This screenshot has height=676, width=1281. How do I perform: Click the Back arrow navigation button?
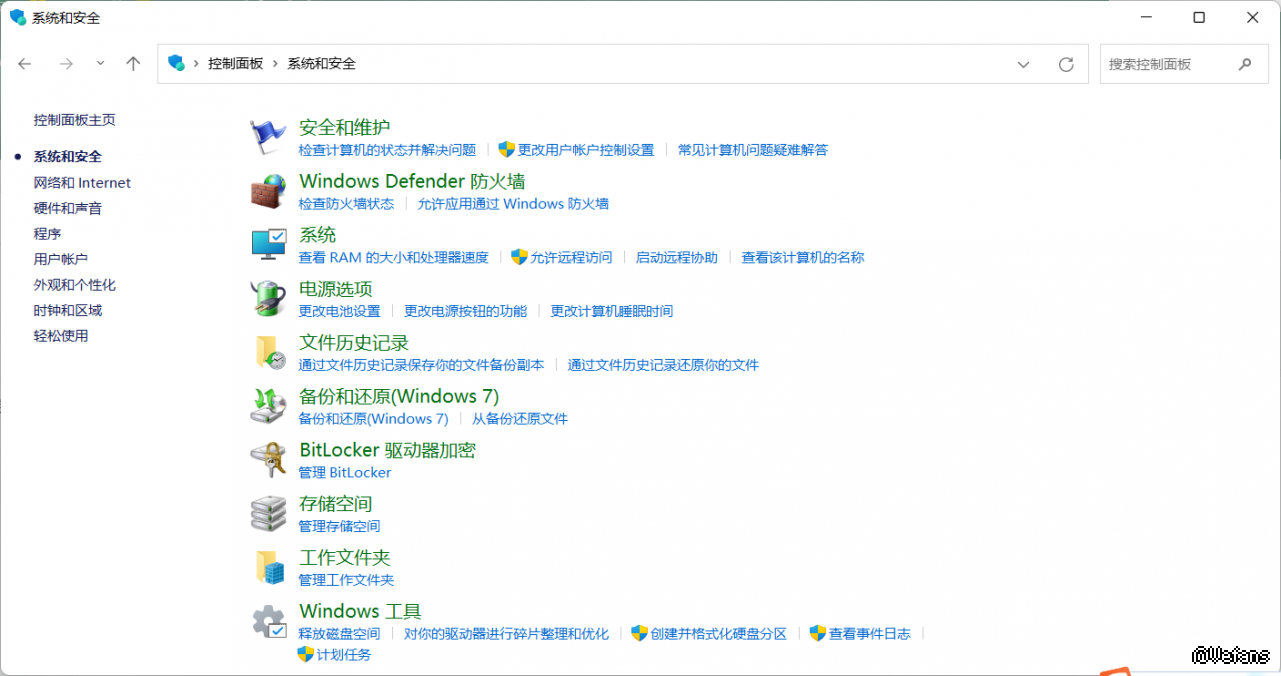coord(25,64)
